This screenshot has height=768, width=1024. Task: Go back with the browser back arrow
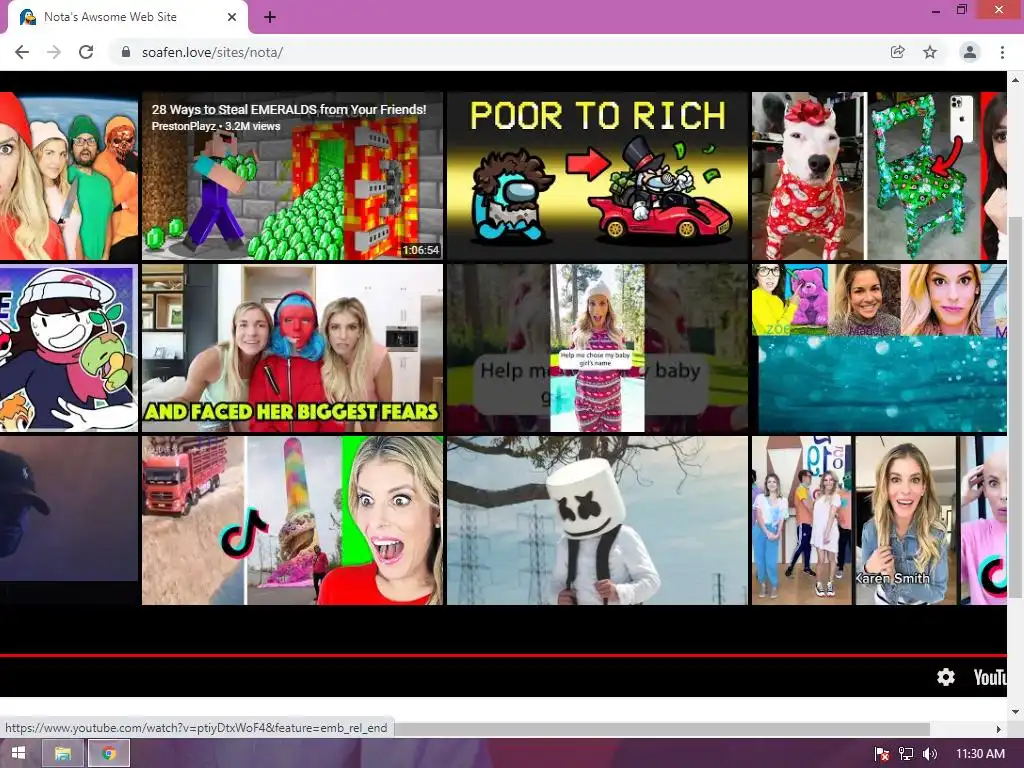point(22,52)
